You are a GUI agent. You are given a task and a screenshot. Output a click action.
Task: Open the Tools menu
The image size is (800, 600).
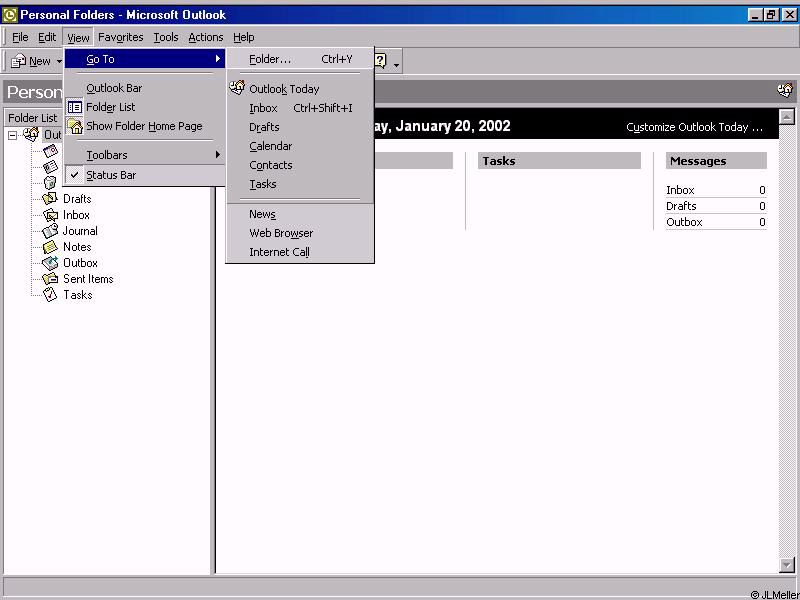(x=166, y=37)
